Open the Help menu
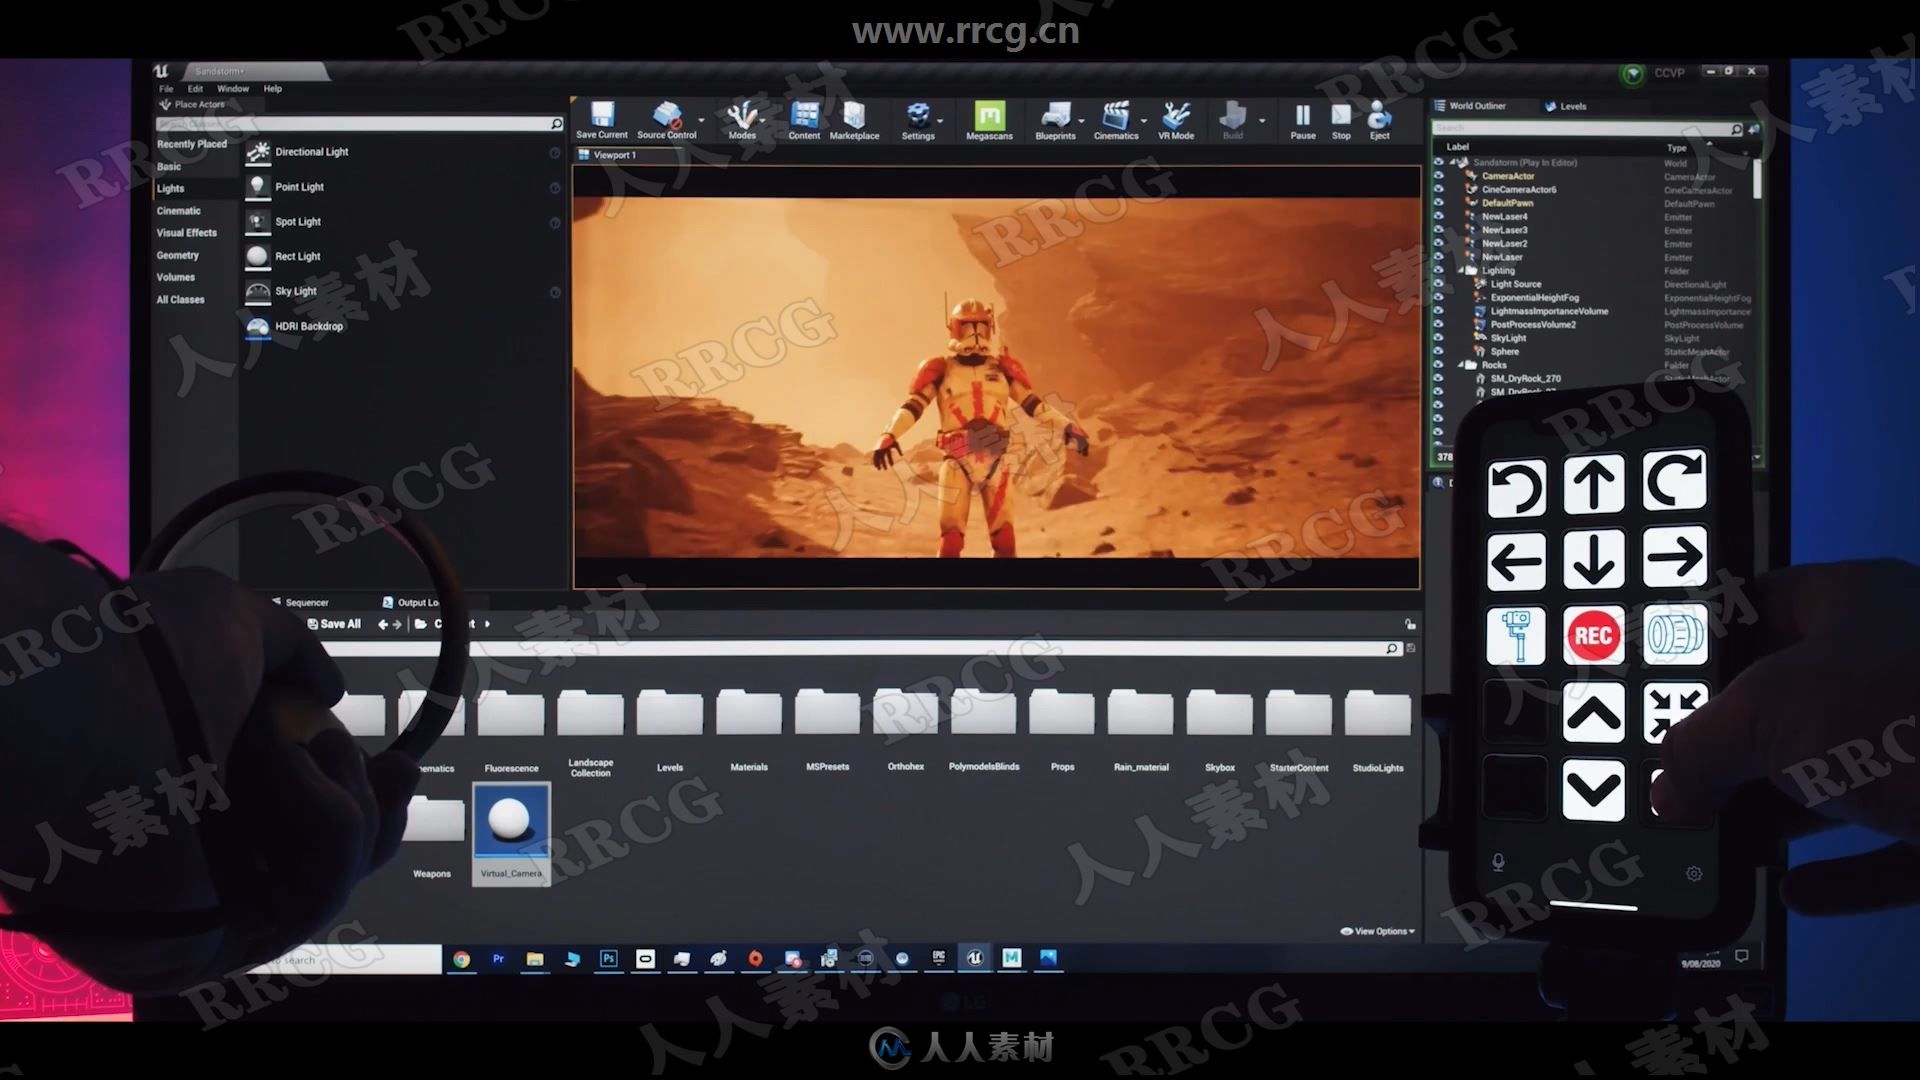Screen dimensions: 1920x1080 pos(273,89)
